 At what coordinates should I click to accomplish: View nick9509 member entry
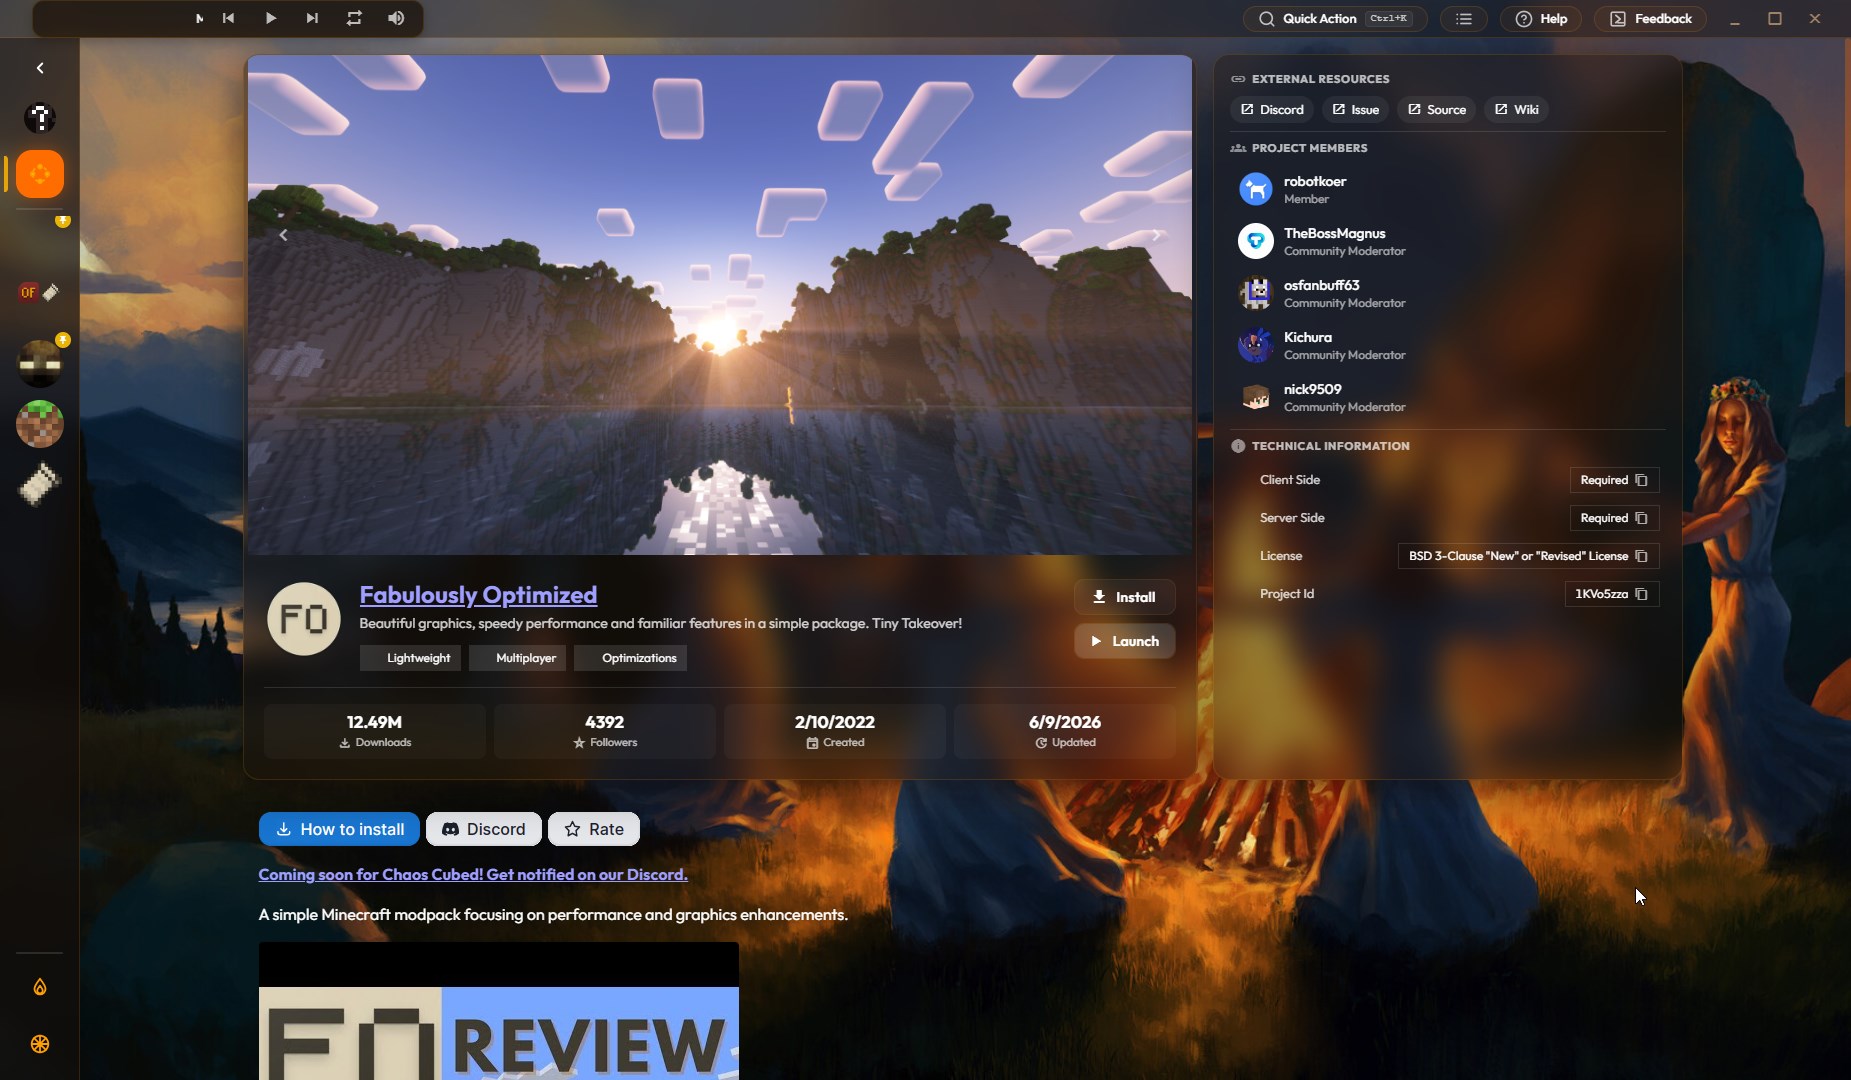[x=1447, y=397]
